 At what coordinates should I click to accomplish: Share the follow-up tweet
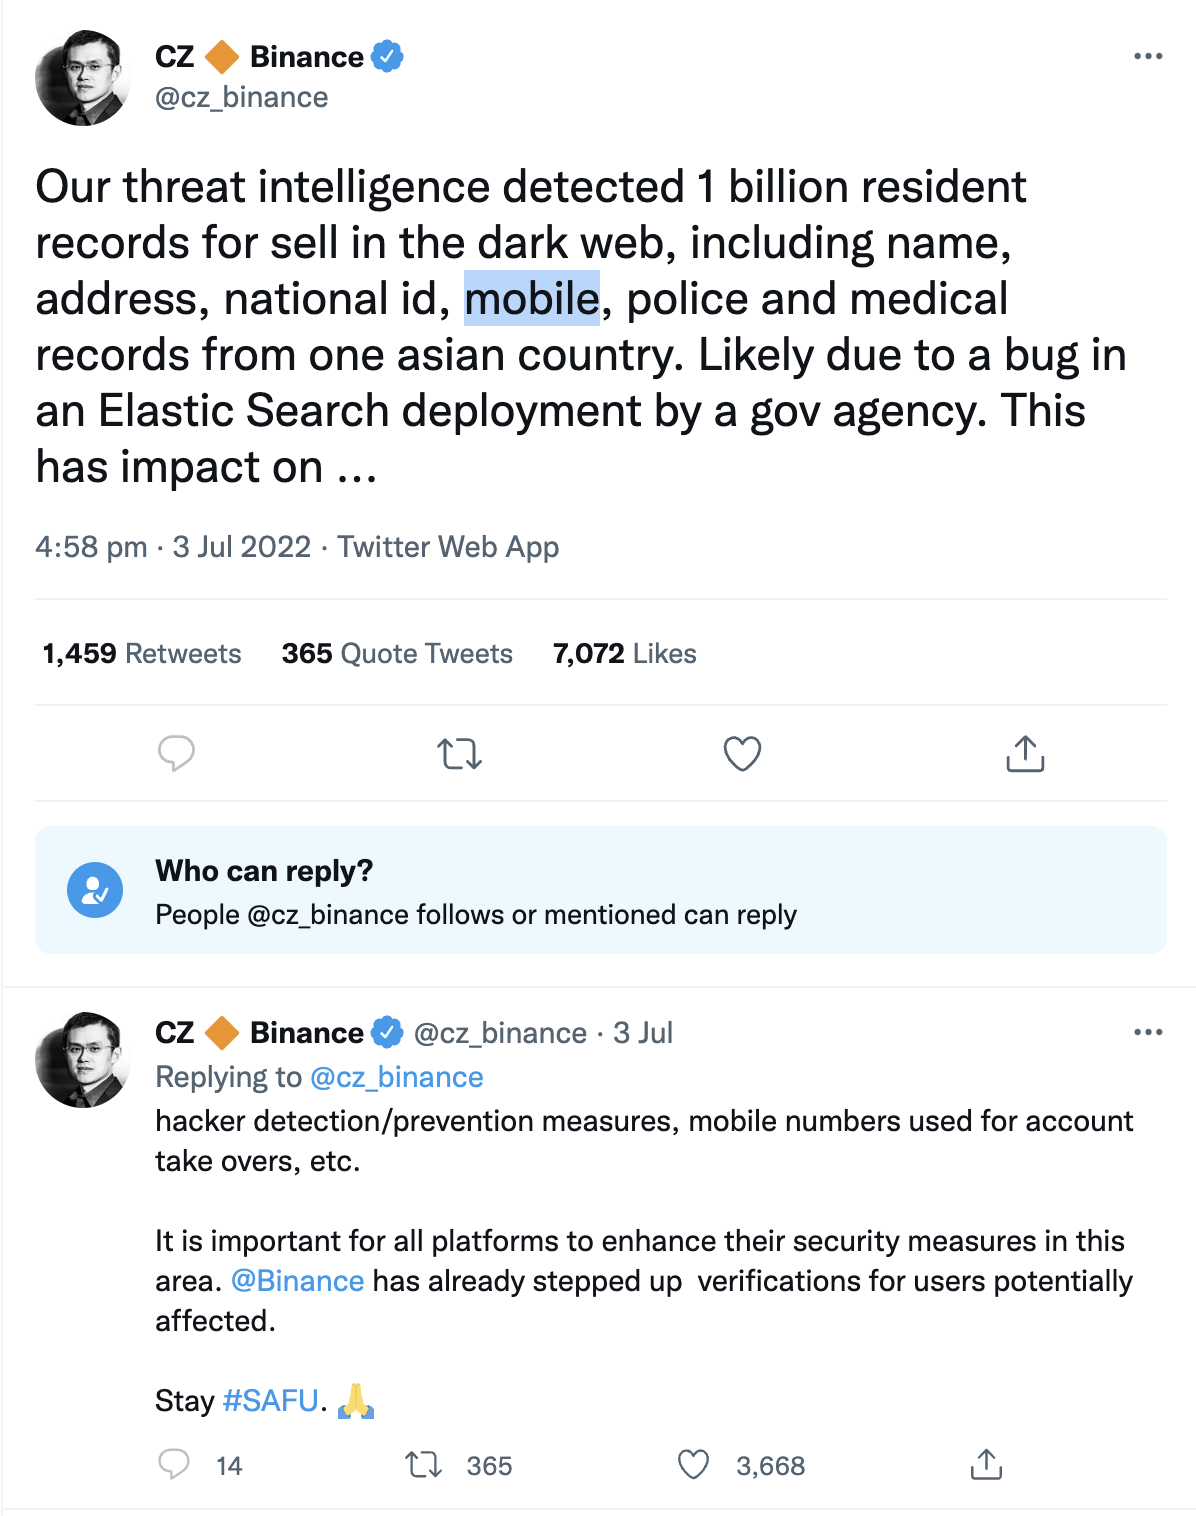tap(986, 1464)
